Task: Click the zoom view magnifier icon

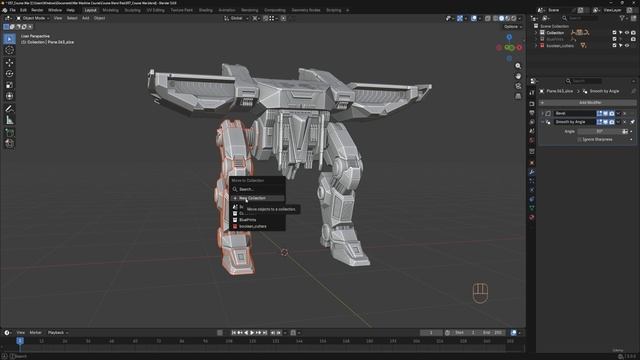Action: tap(518, 66)
